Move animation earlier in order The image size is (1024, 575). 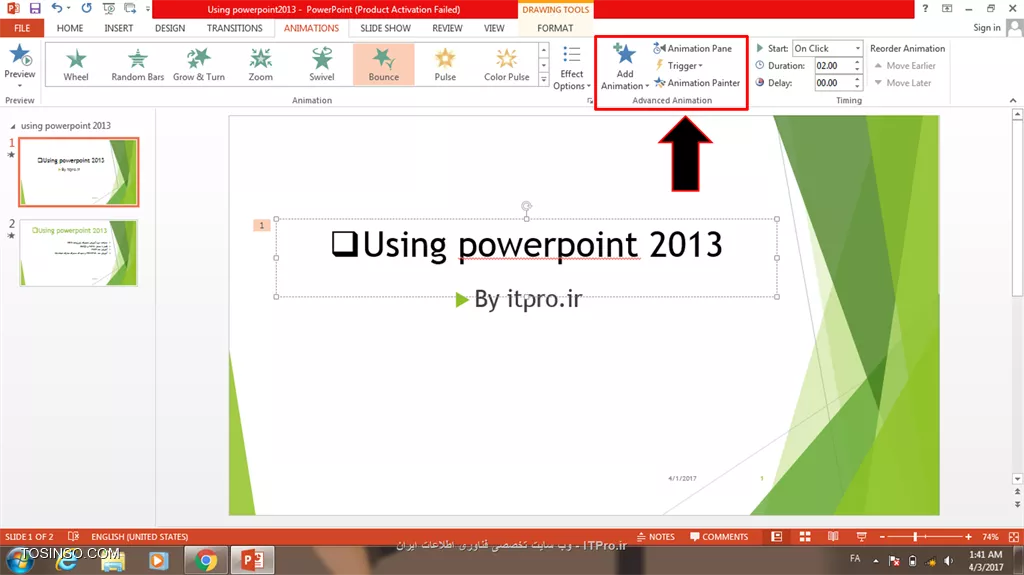click(905, 65)
